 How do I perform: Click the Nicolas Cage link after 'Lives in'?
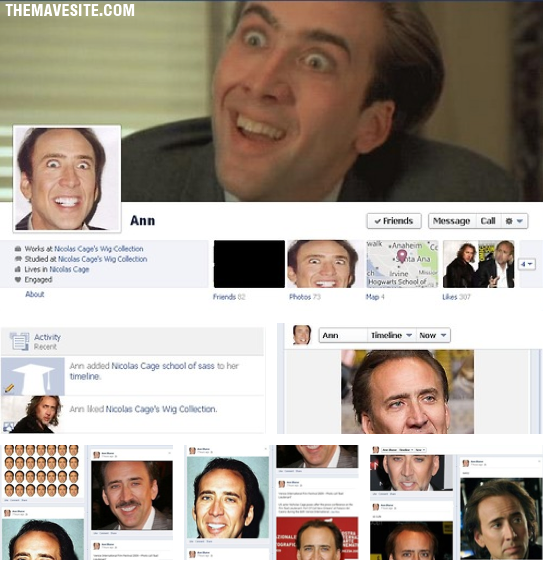(69, 269)
